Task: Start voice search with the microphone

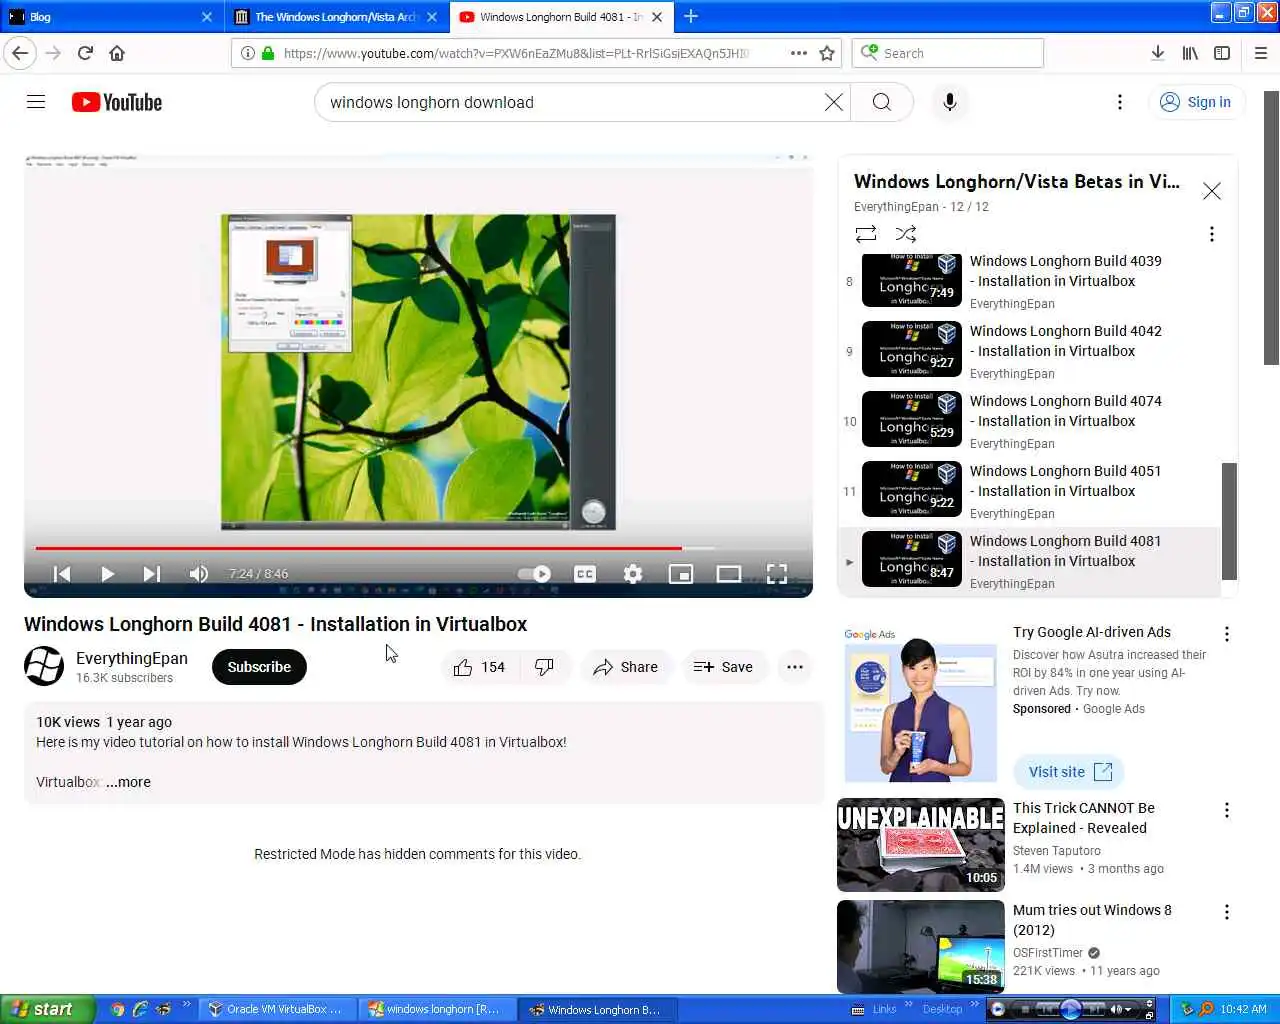Action: (950, 102)
